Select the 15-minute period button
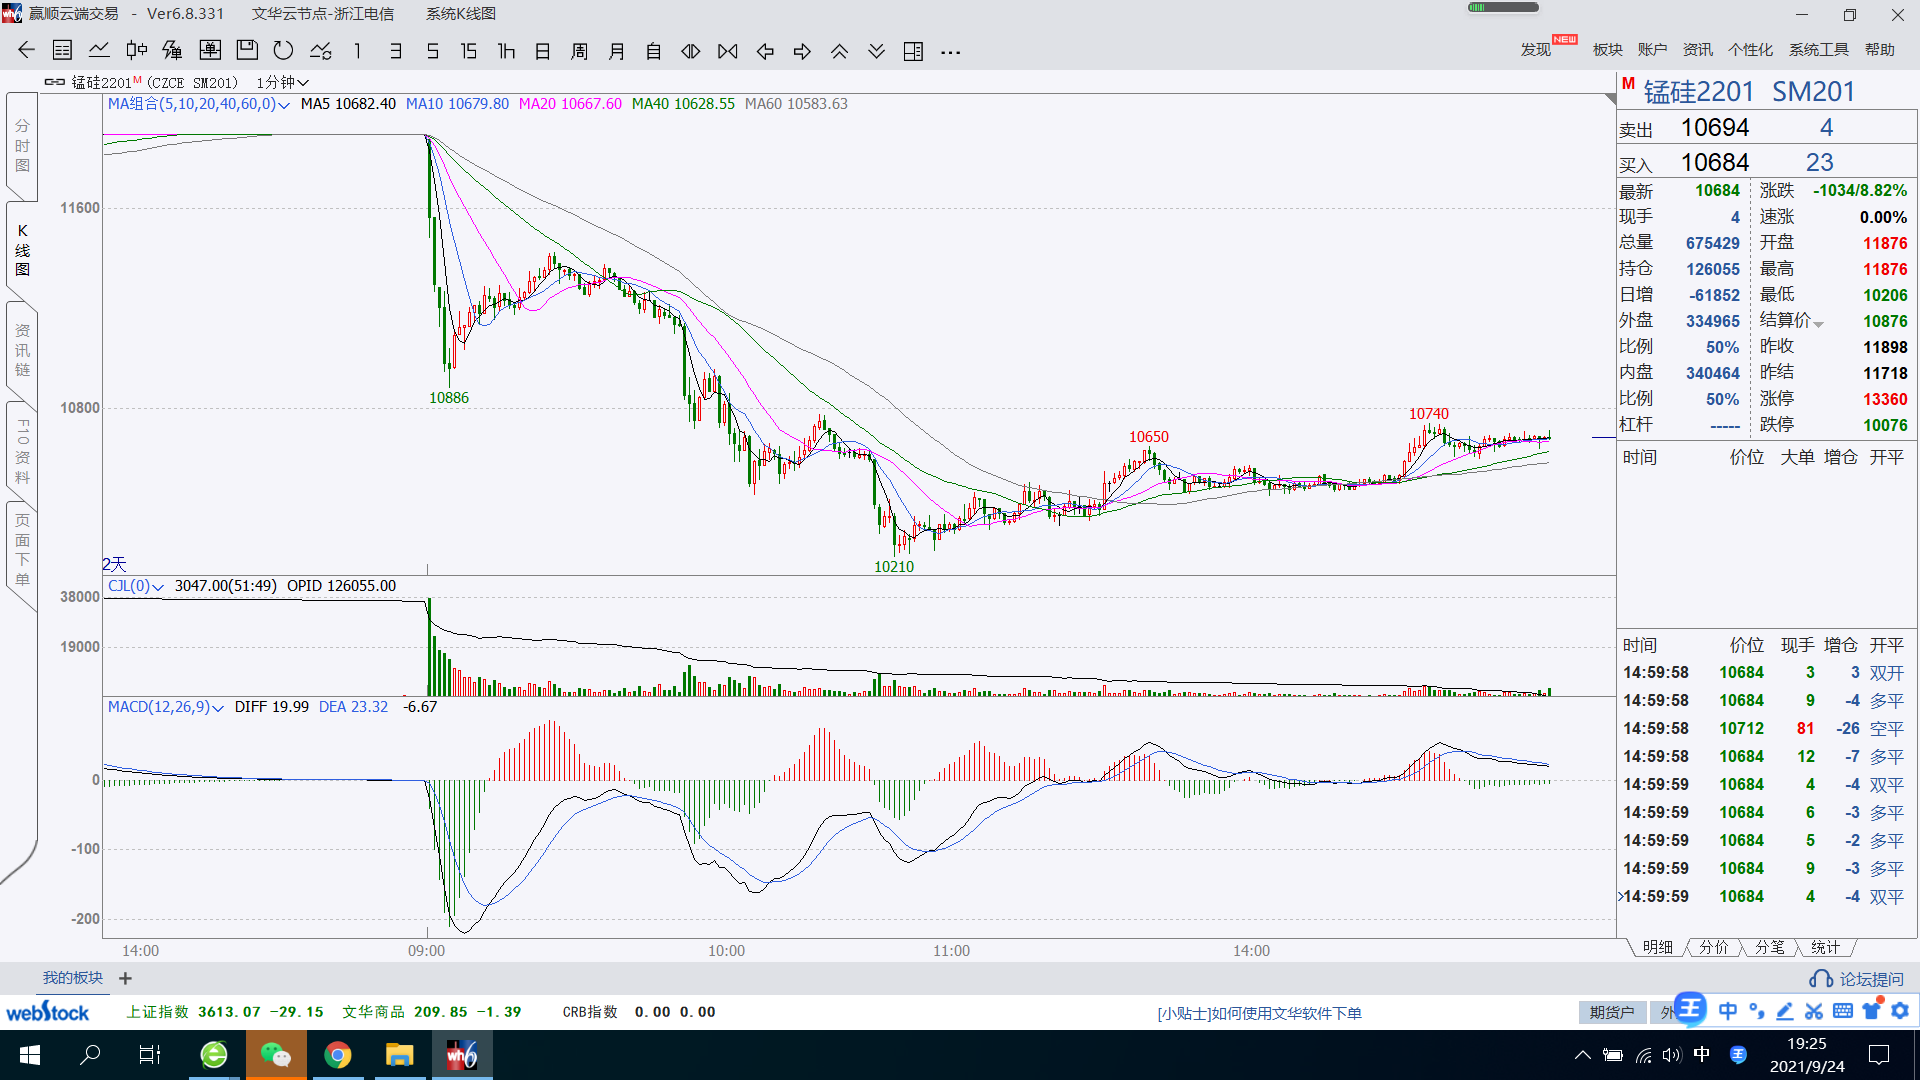 468,51
